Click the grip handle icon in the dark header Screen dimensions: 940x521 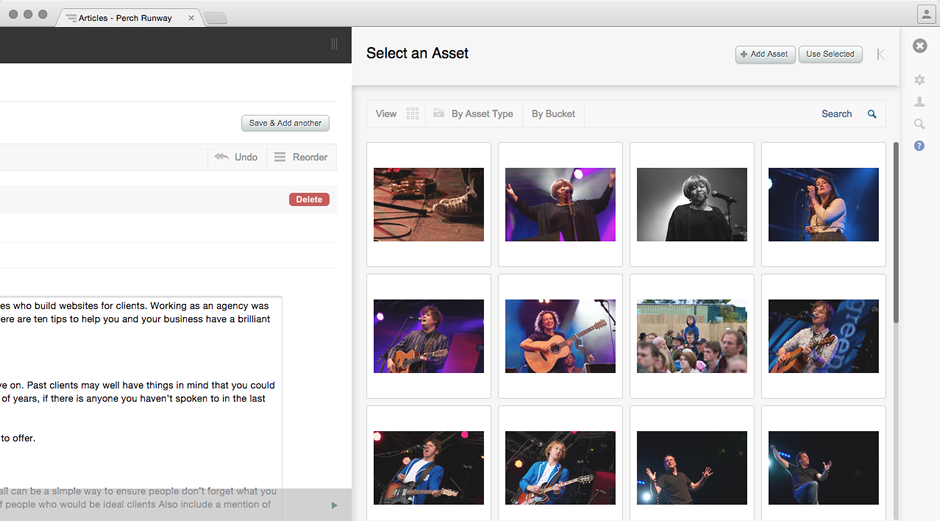click(x=334, y=44)
